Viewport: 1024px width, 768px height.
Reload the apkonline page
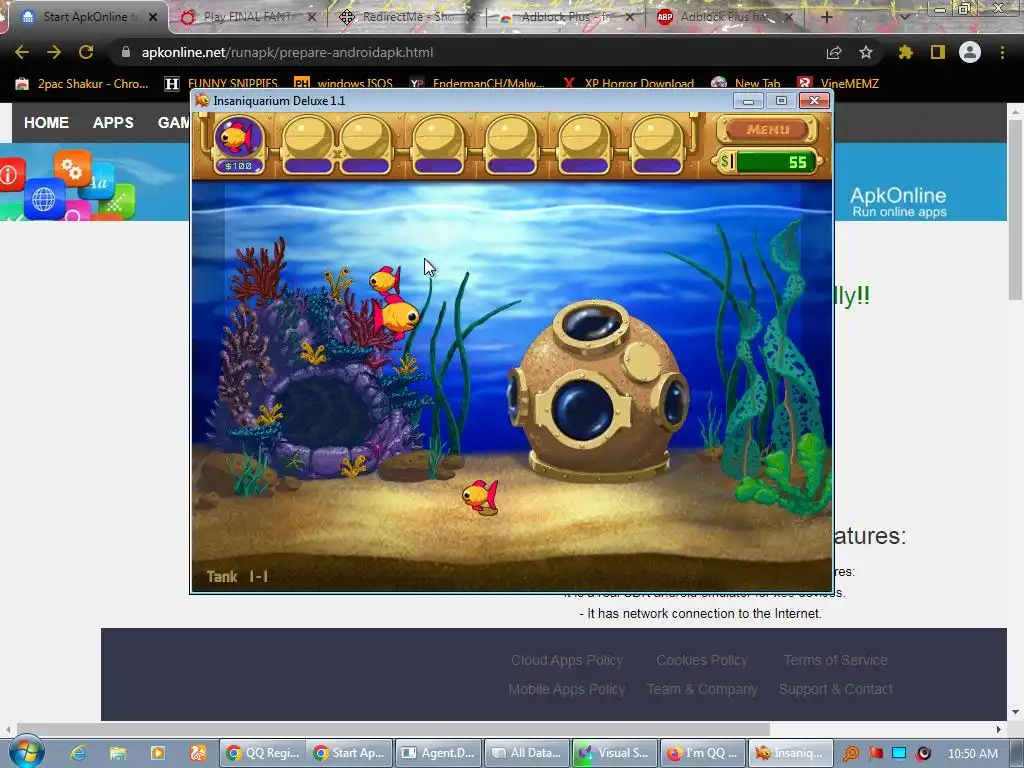tap(86, 52)
